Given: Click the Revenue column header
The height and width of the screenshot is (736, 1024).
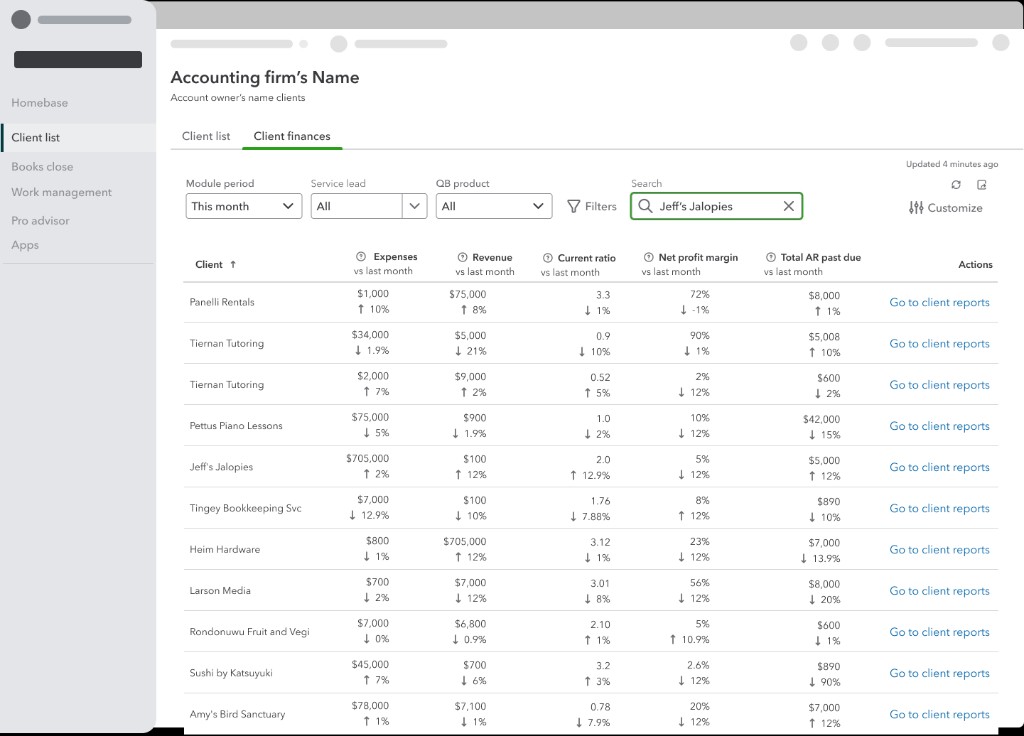Looking at the screenshot, I should [x=492, y=257].
